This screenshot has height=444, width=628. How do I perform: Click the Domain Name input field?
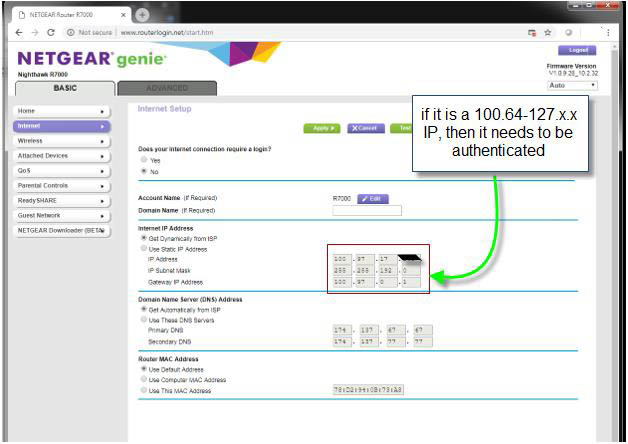(x=367, y=211)
